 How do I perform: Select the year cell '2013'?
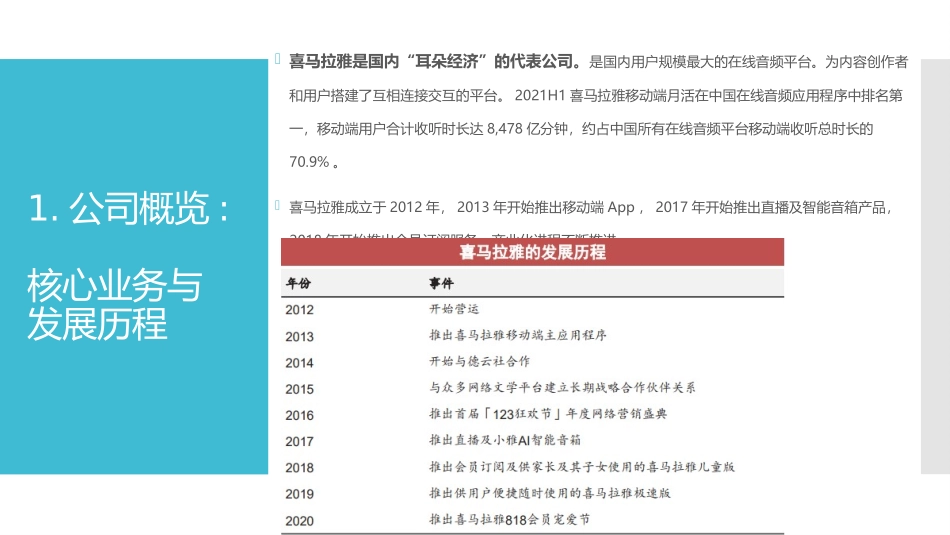[299, 336]
